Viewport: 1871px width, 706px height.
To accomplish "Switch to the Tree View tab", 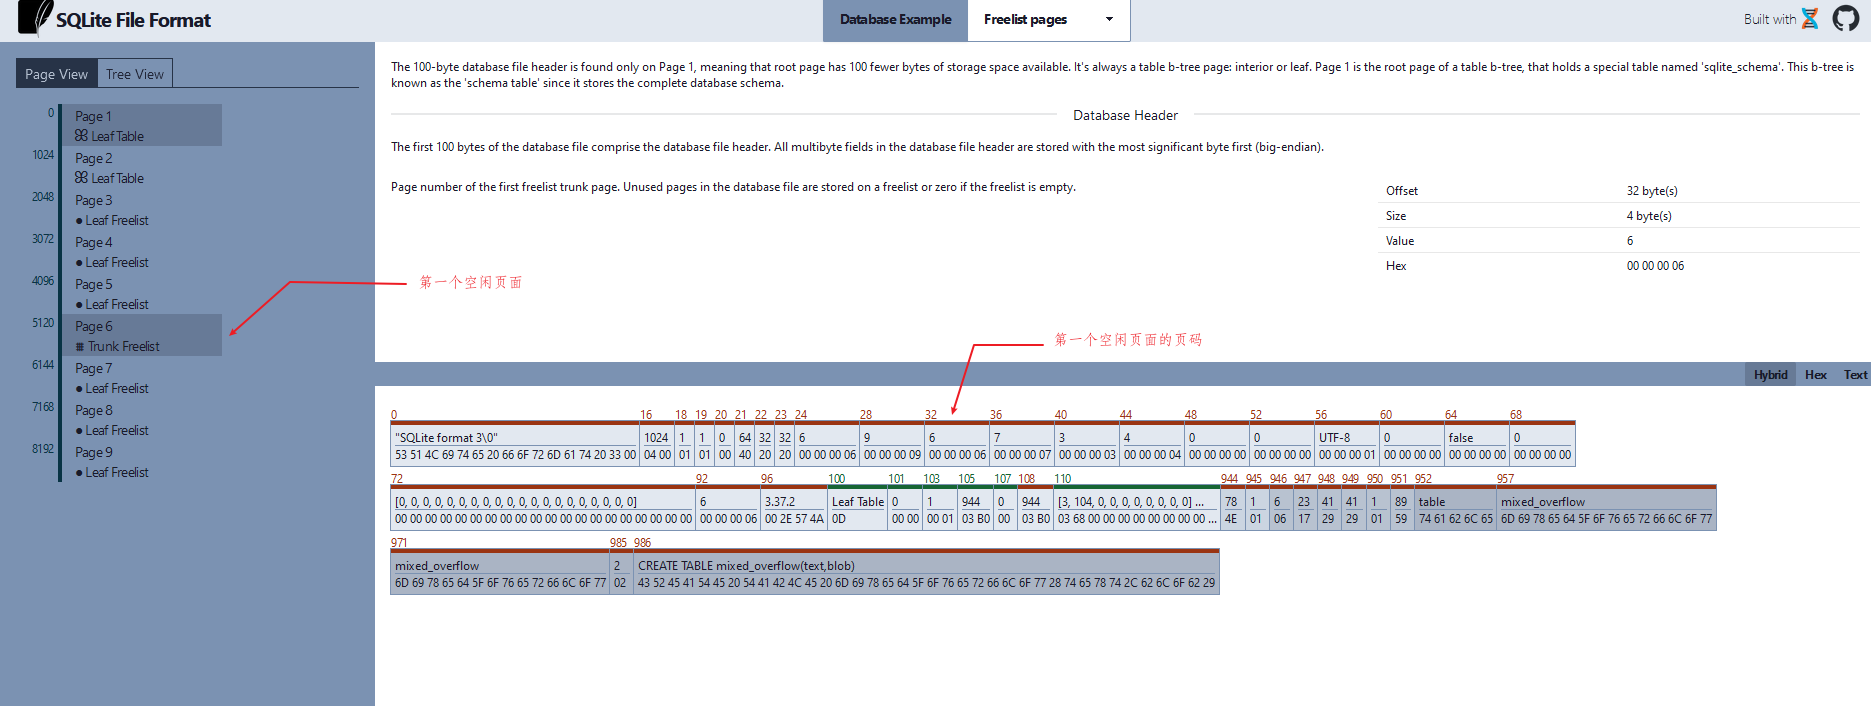I will tap(135, 74).
